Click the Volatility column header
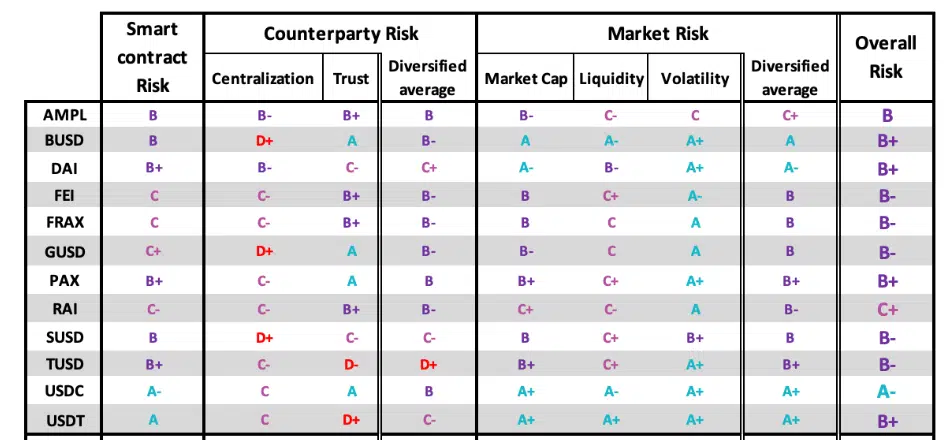The height and width of the screenshot is (440, 946). 695,79
